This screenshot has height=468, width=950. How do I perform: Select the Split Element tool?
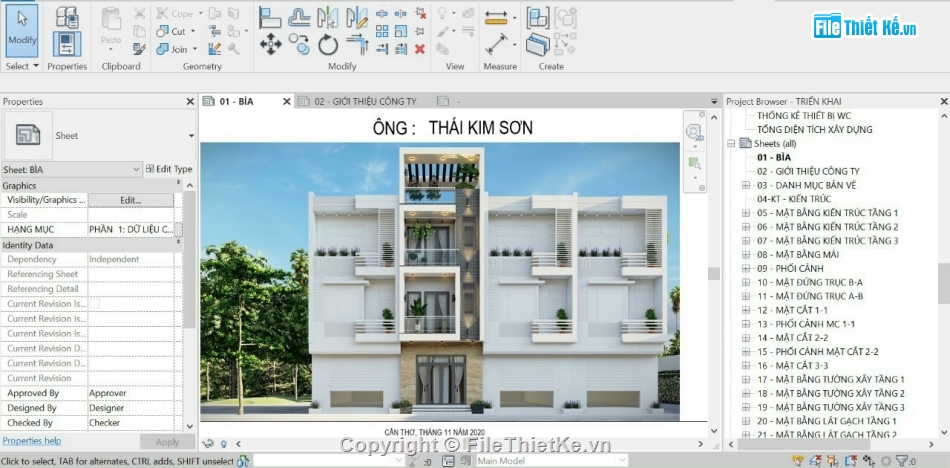click(x=382, y=13)
